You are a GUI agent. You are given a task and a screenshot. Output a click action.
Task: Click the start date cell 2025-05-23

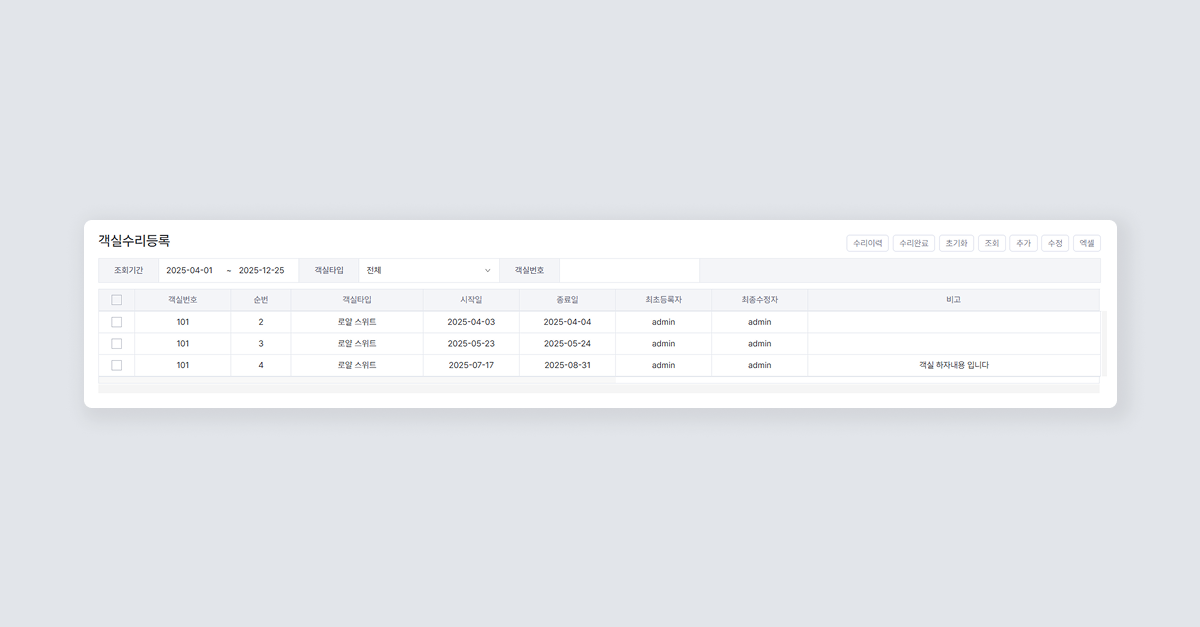[x=471, y=343]
